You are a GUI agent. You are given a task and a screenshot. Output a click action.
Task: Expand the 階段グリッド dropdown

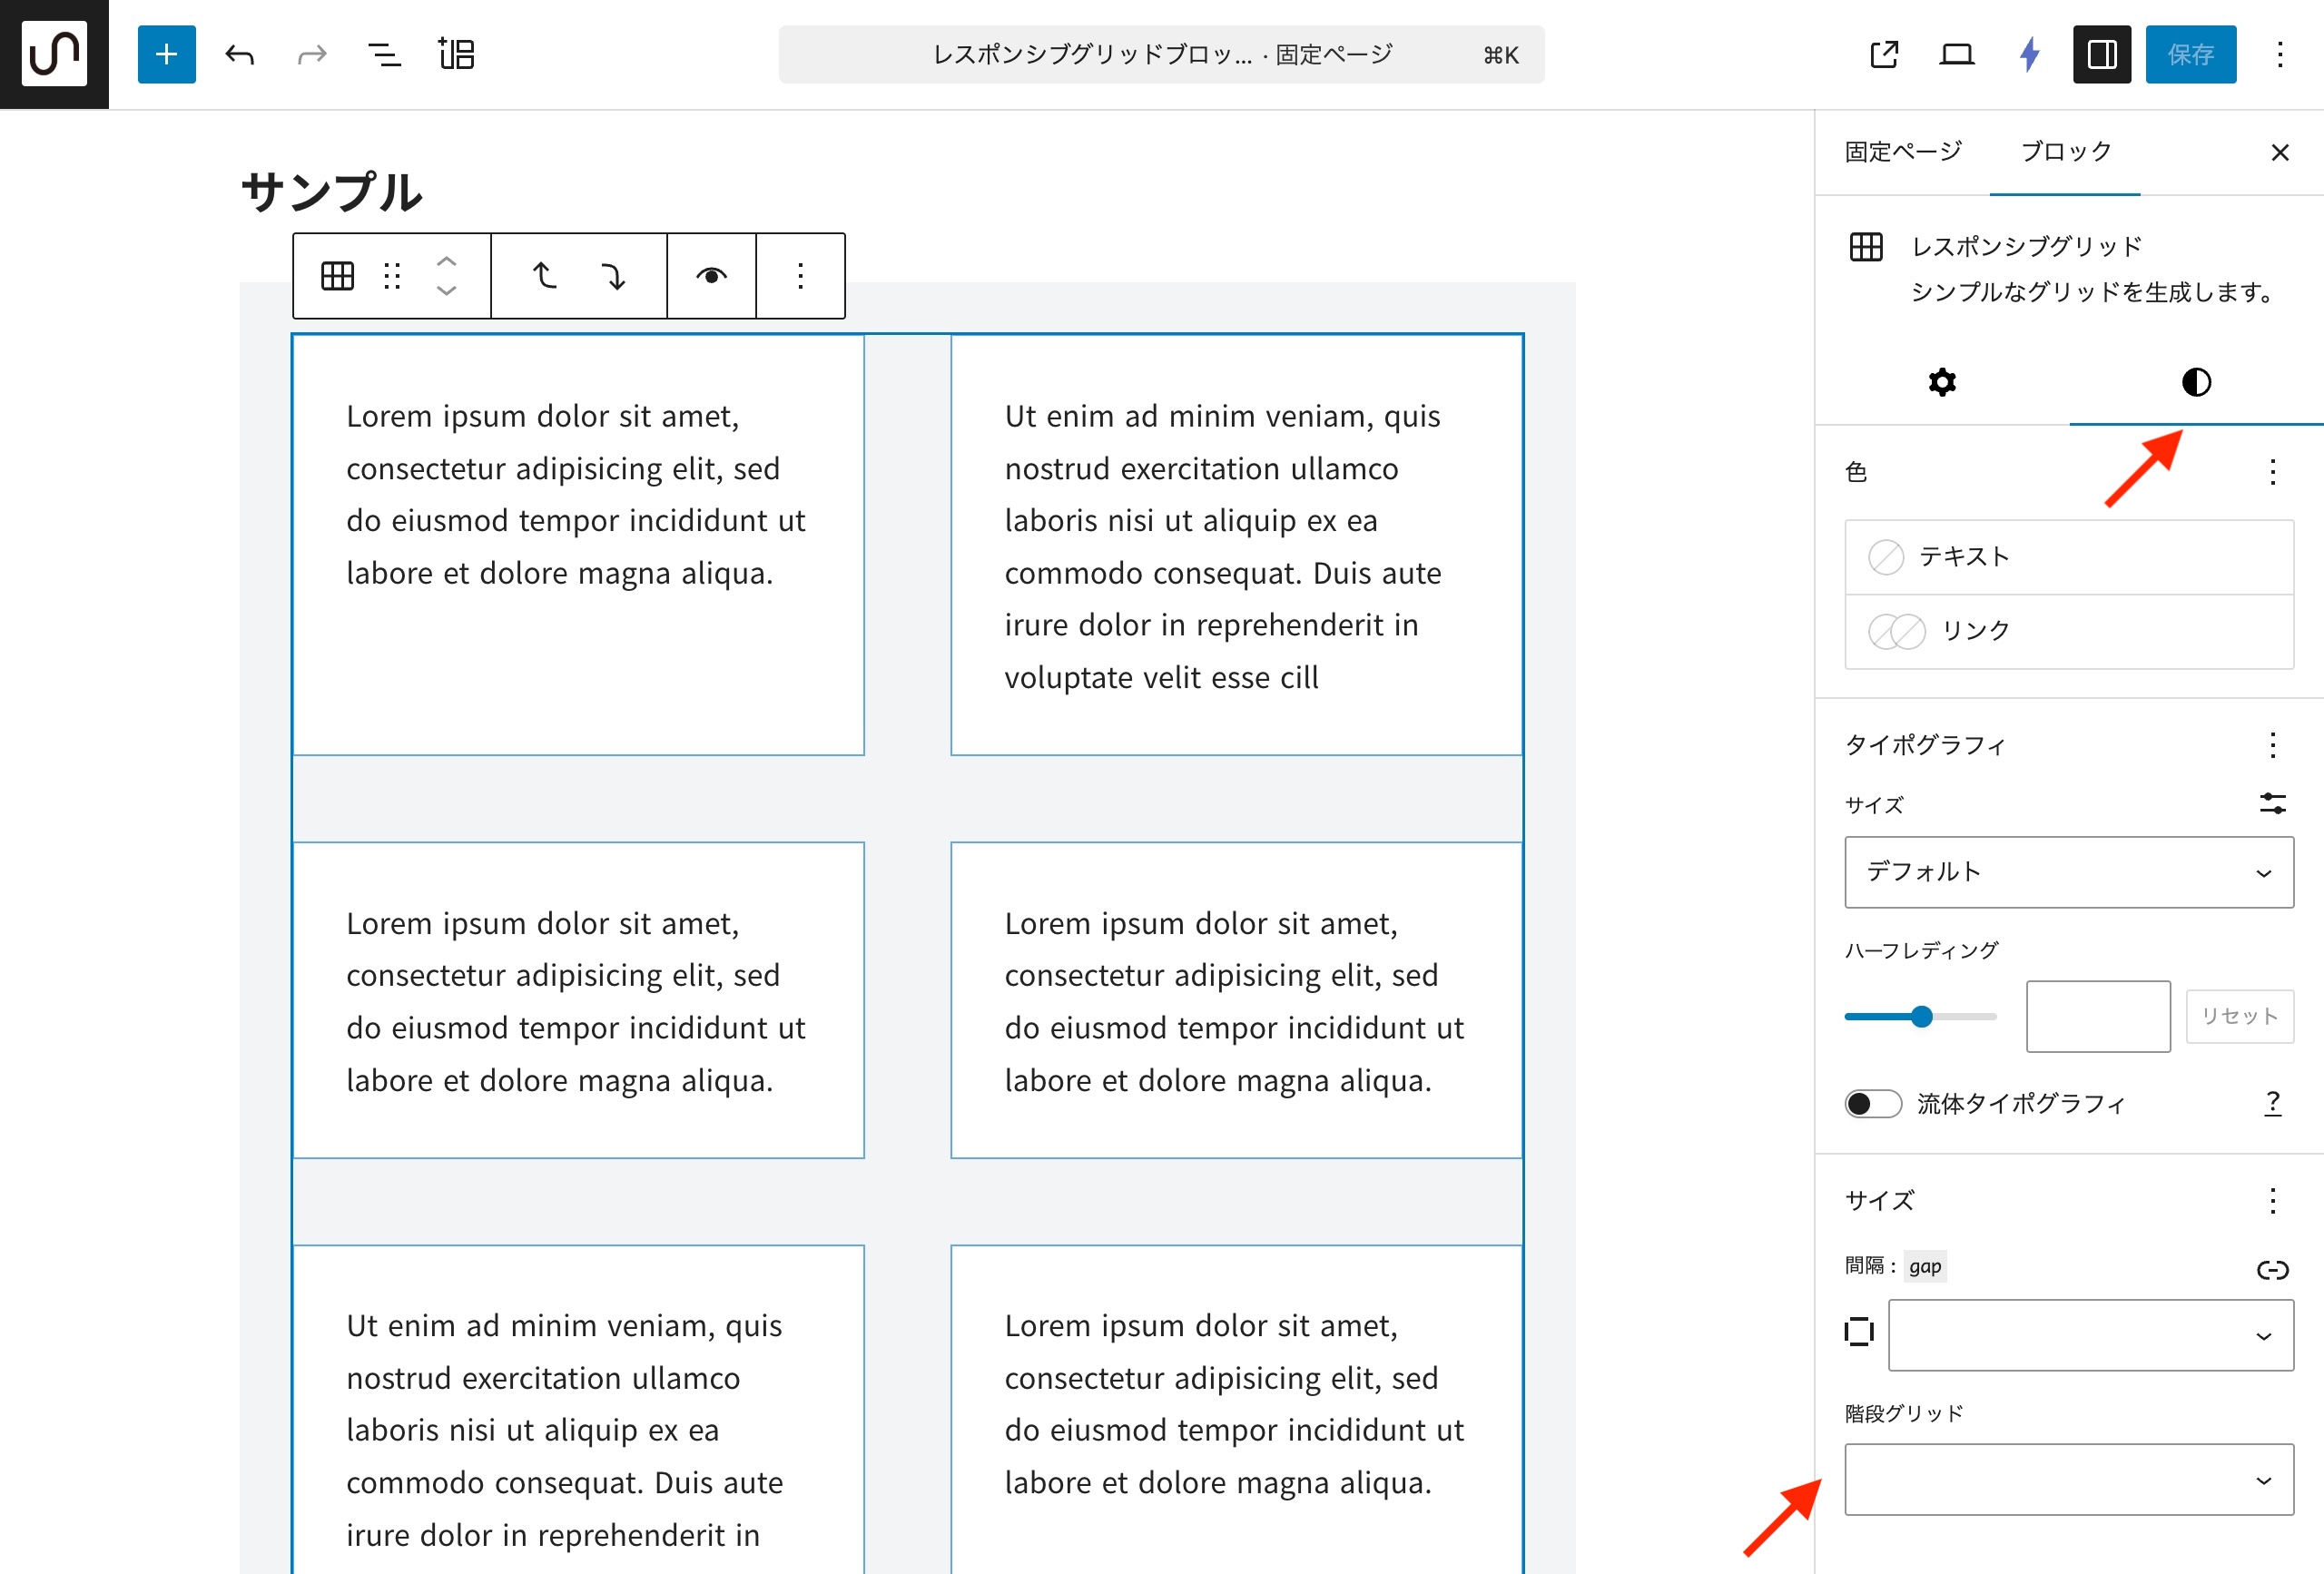pos(2068,1479)
